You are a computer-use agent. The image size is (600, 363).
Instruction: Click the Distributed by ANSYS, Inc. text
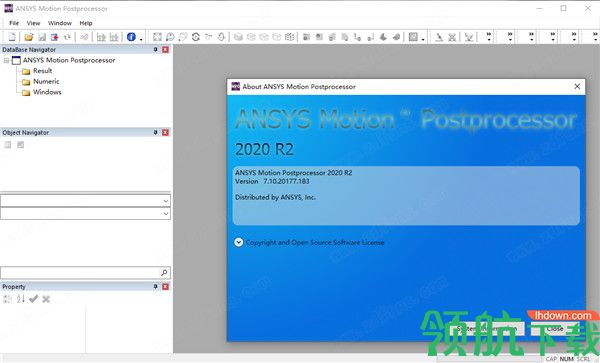tap(275, 197)
